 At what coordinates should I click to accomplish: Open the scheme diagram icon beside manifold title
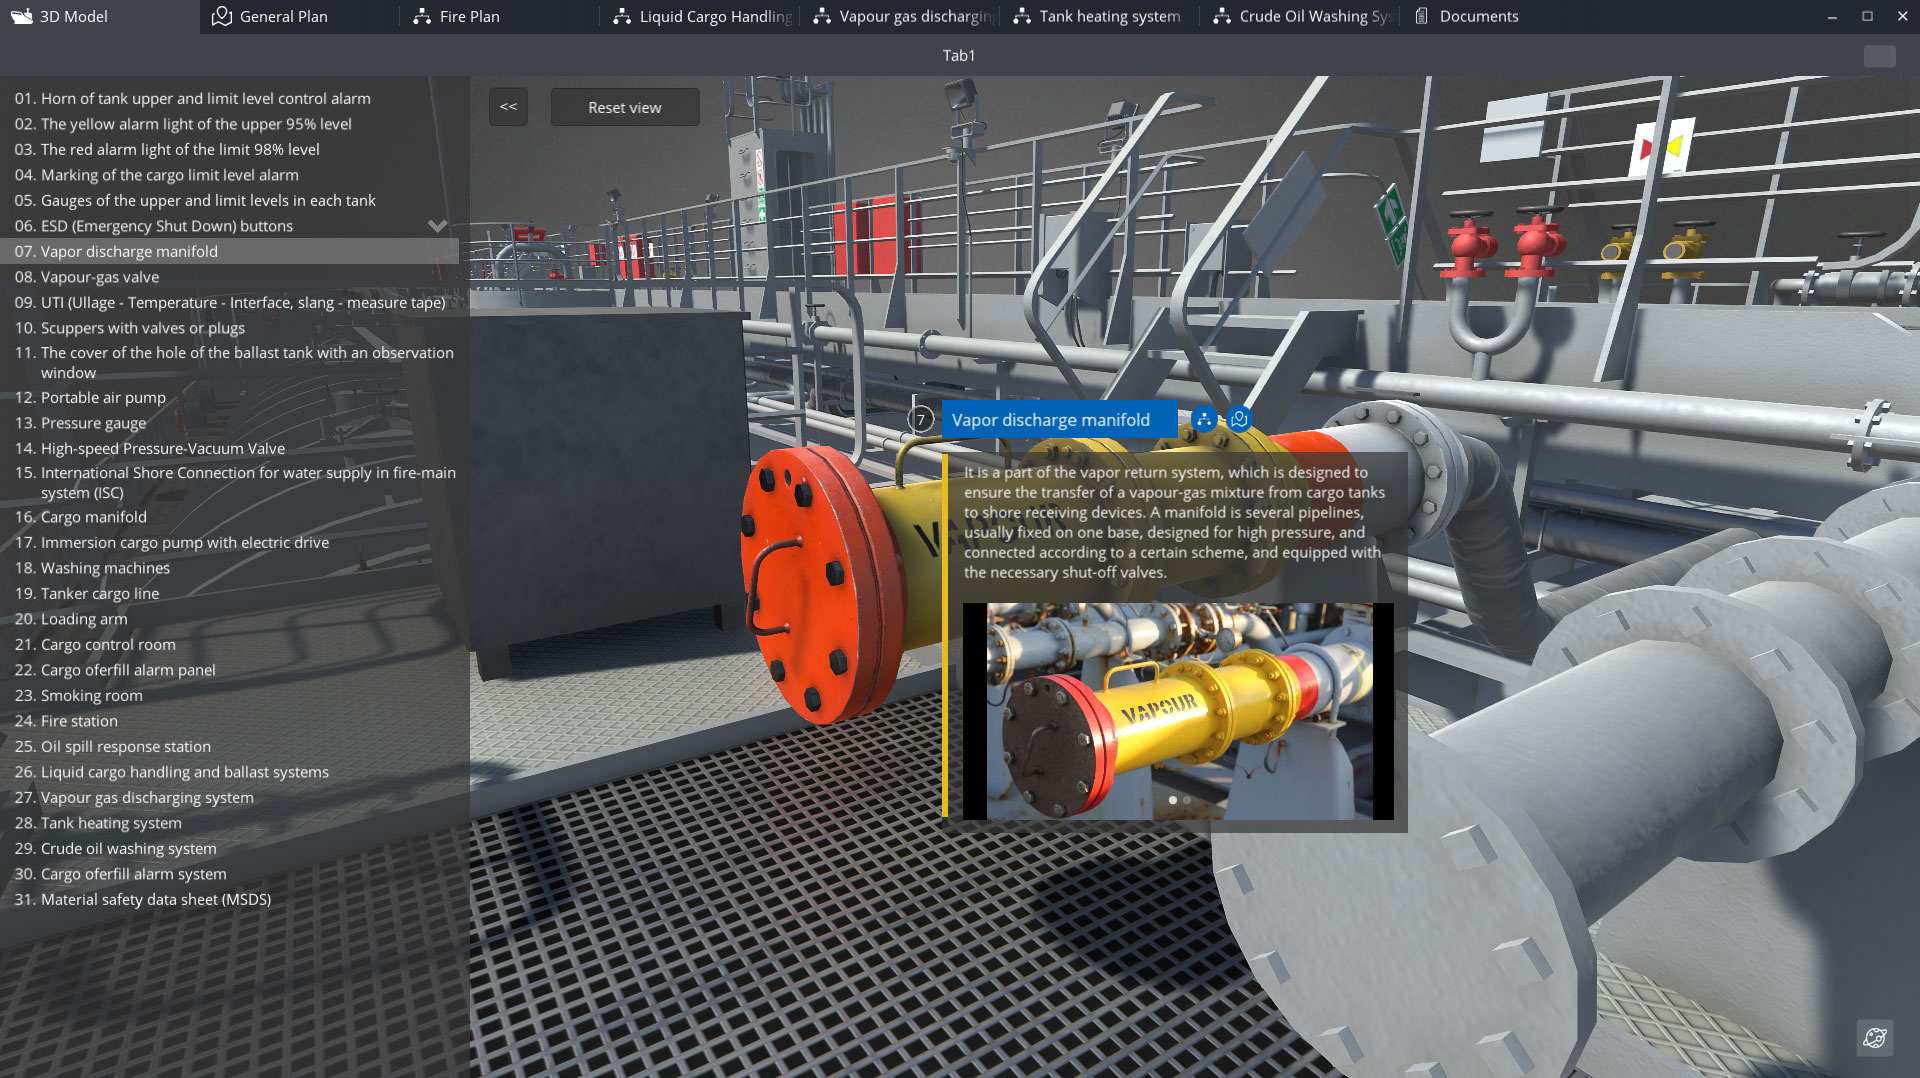tap(1204, 420)
